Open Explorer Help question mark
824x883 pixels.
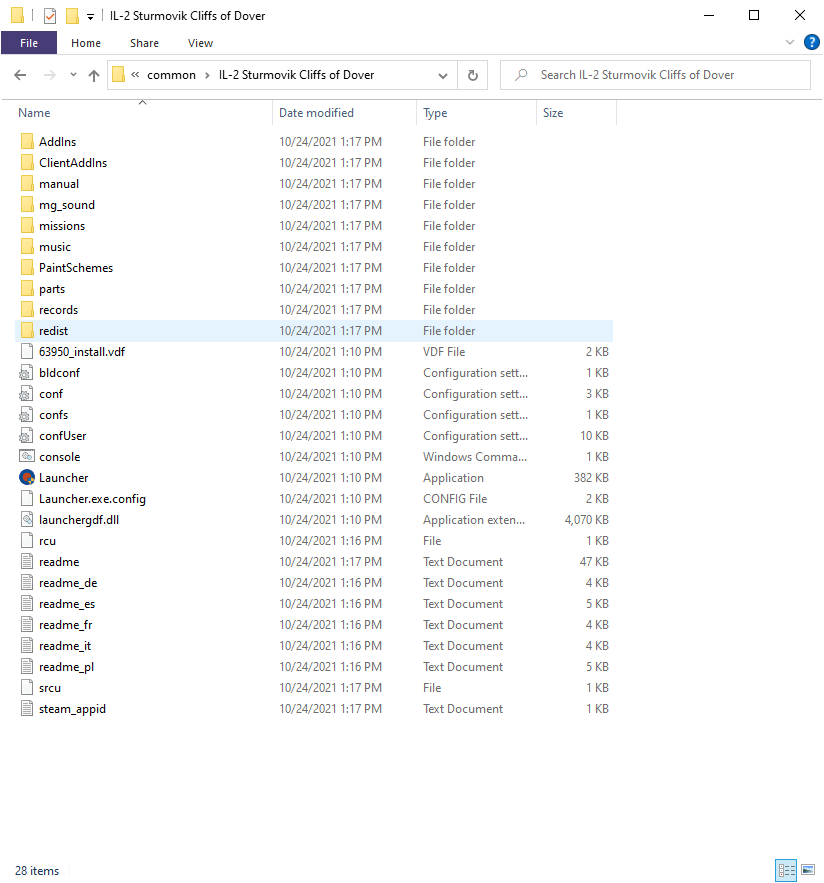pyautogui.click(x=812, y=42)
